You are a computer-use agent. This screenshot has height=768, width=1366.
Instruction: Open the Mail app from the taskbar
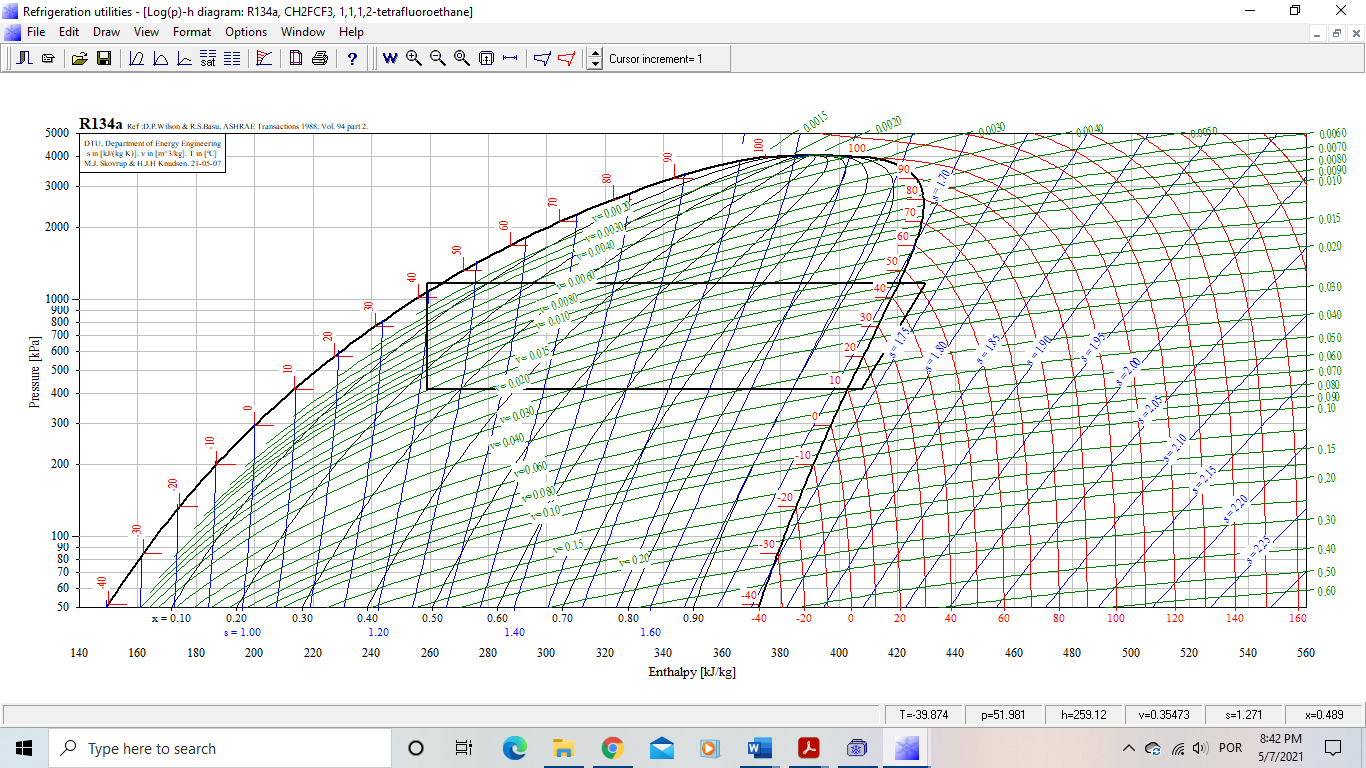[x=661, y=748]
